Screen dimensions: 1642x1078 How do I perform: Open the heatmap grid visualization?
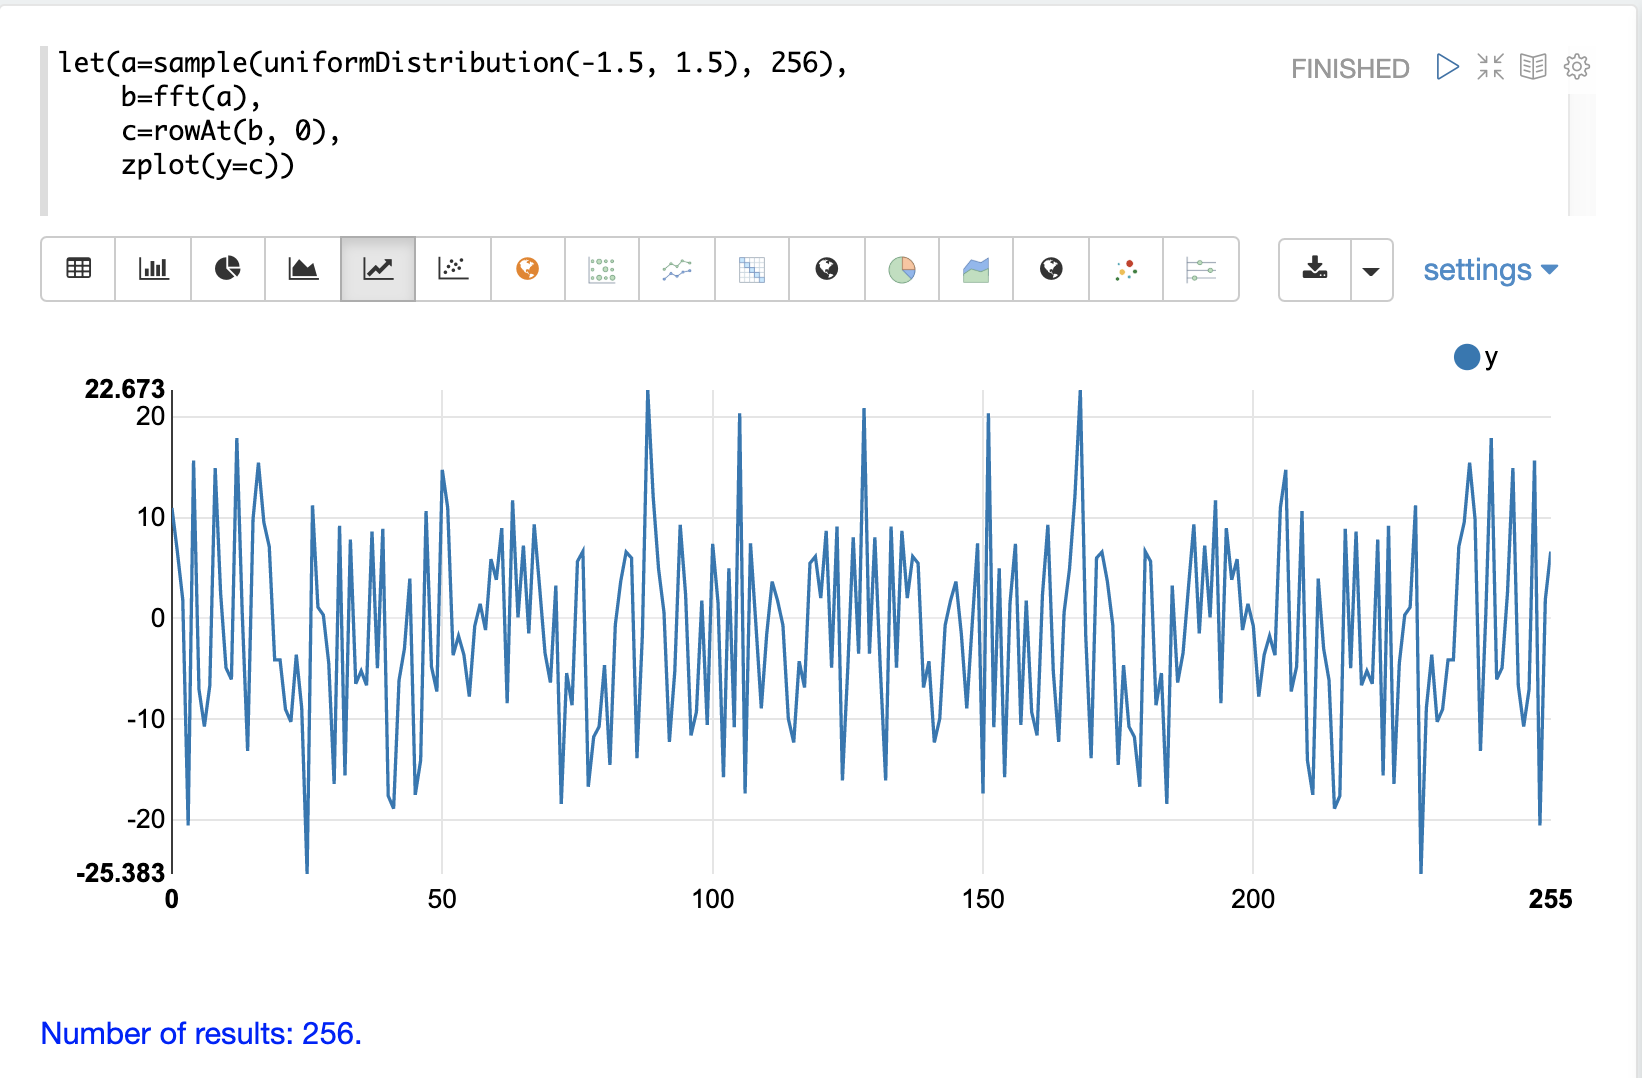click(x=752, y=269)
